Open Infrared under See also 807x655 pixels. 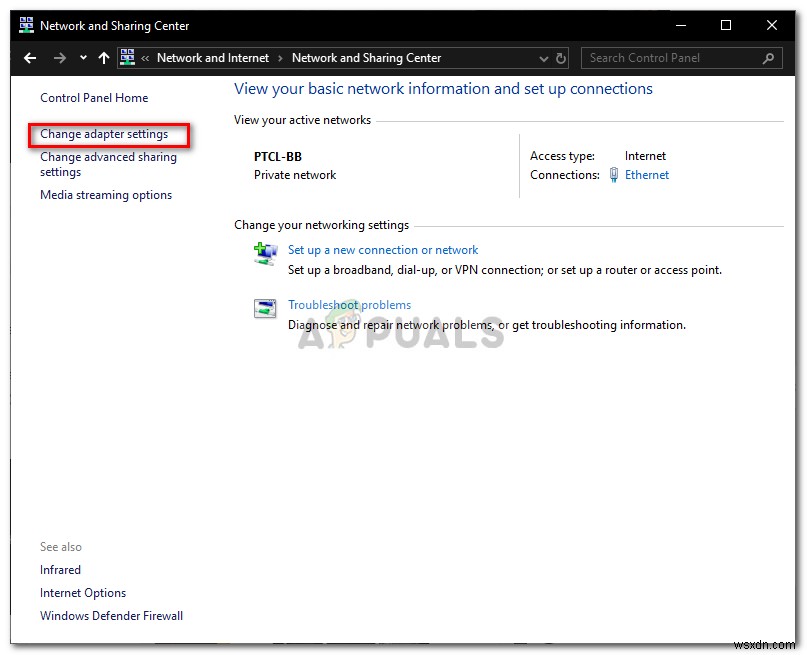[60, 570]
